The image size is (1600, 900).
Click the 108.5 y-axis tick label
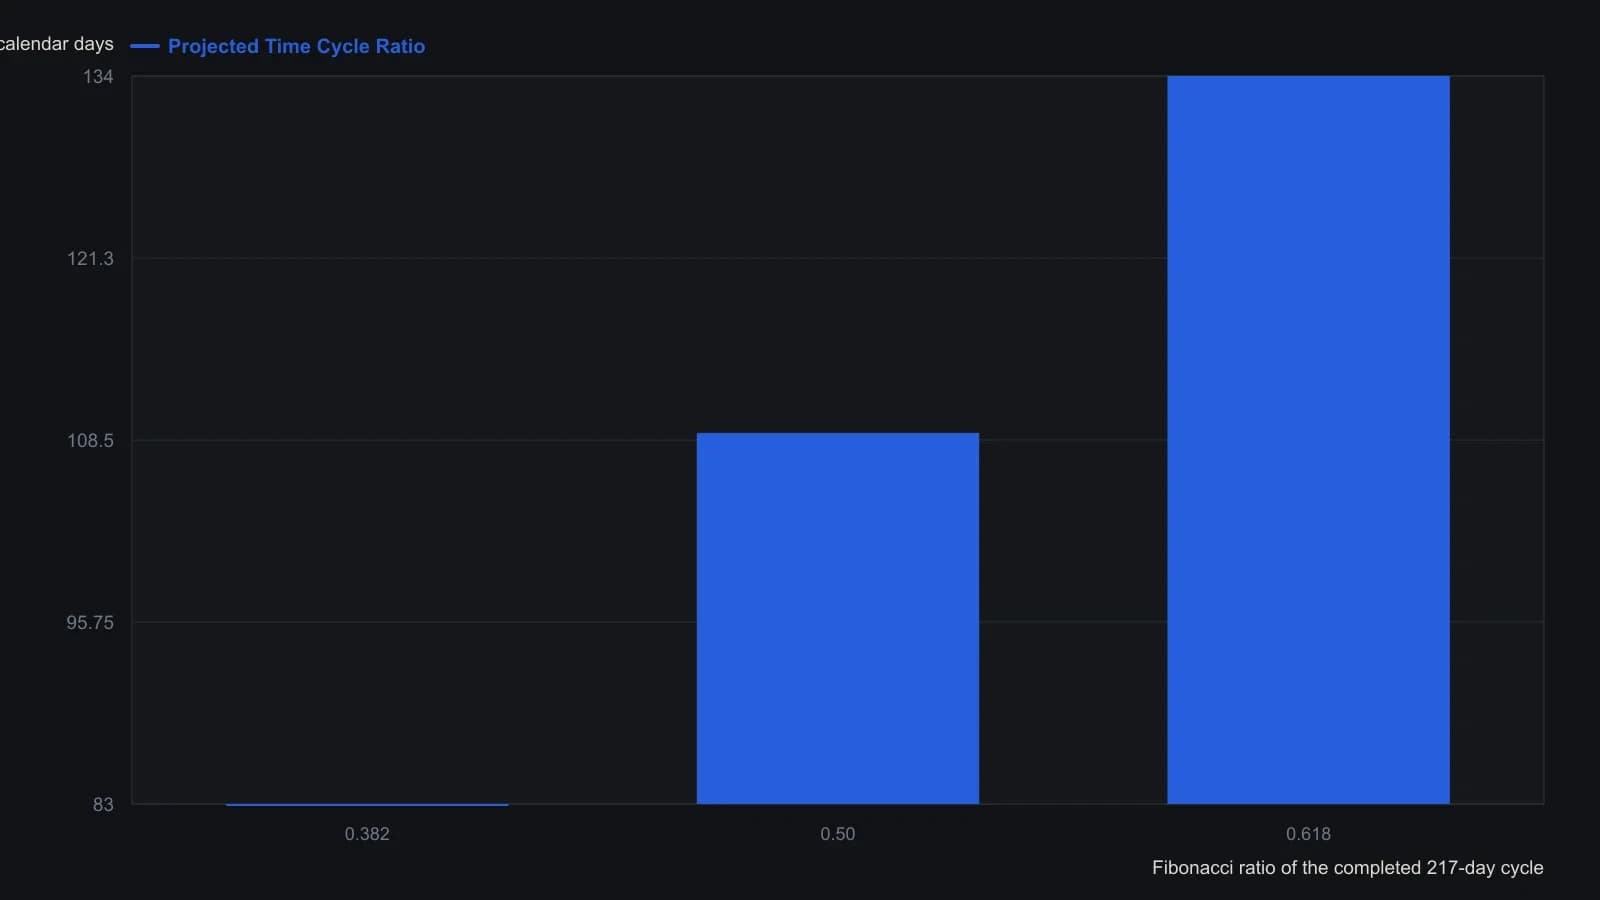point(90,441)
